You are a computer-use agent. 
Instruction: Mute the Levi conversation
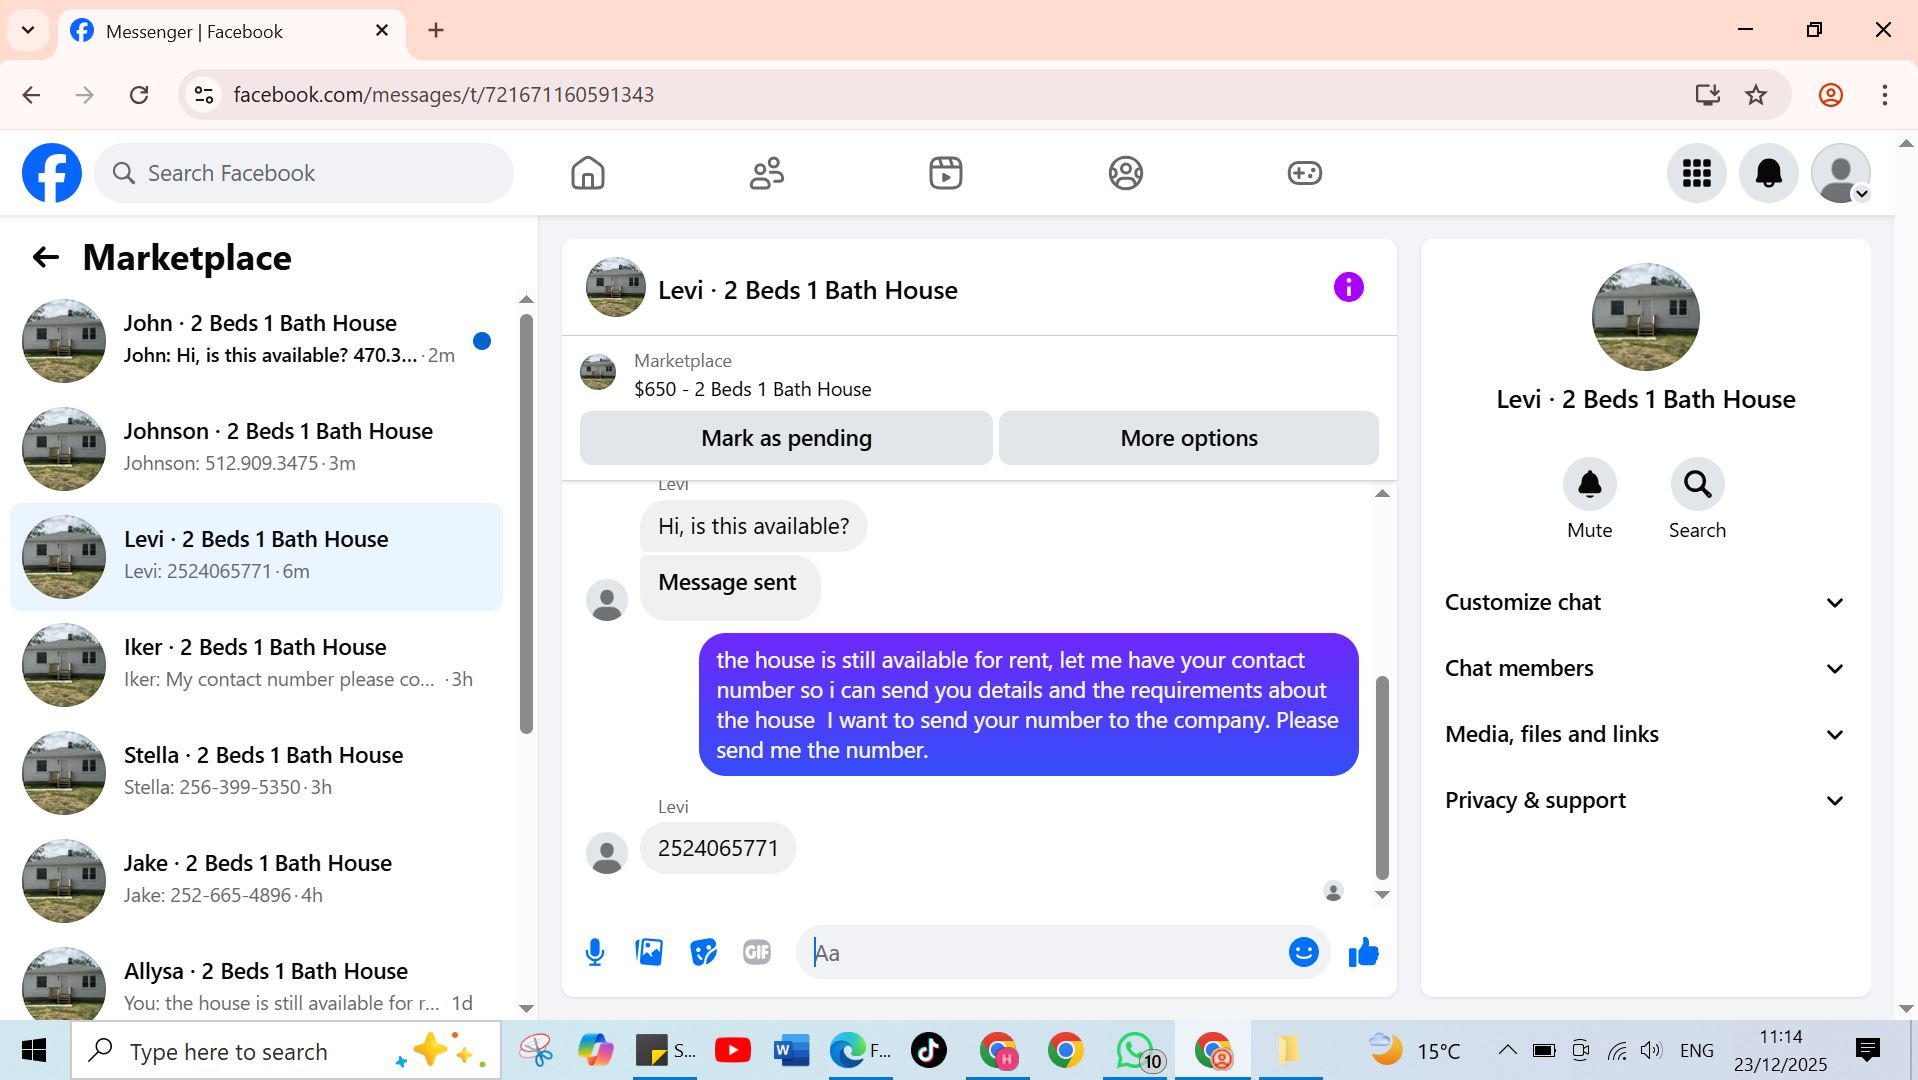click(1590, 484)
